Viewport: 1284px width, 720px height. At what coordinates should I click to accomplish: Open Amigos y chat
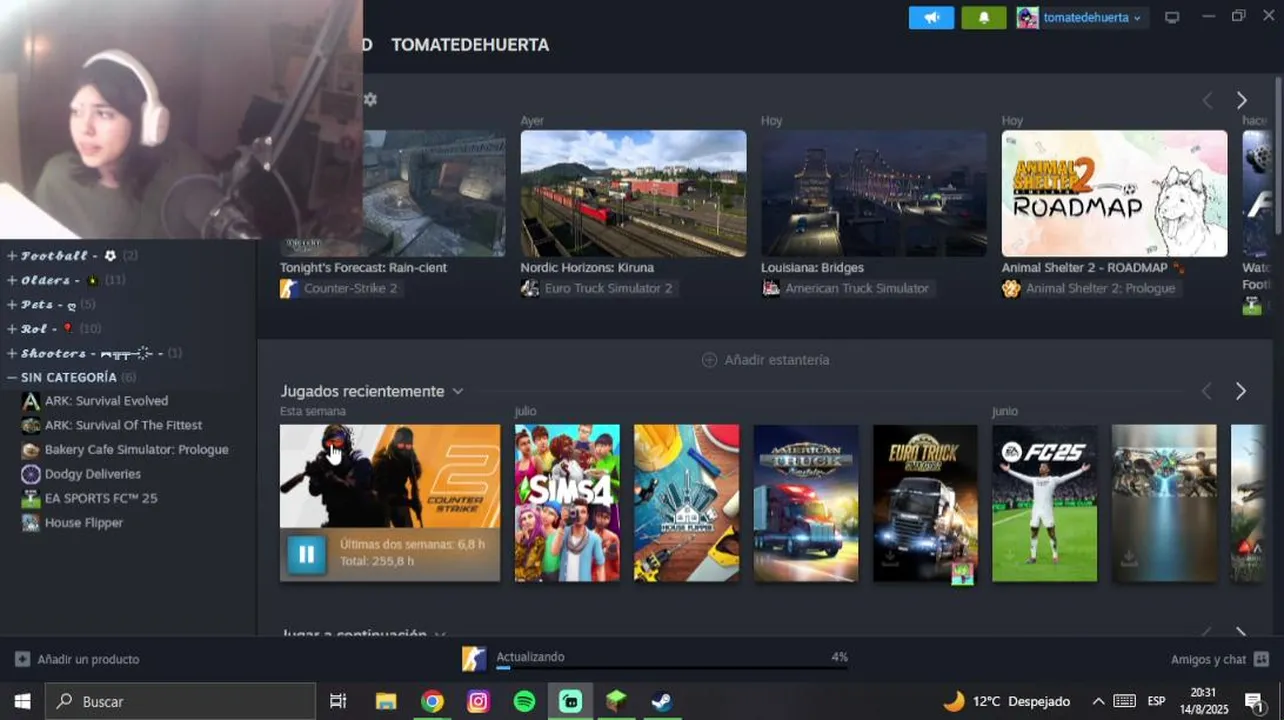(1220, 659)
